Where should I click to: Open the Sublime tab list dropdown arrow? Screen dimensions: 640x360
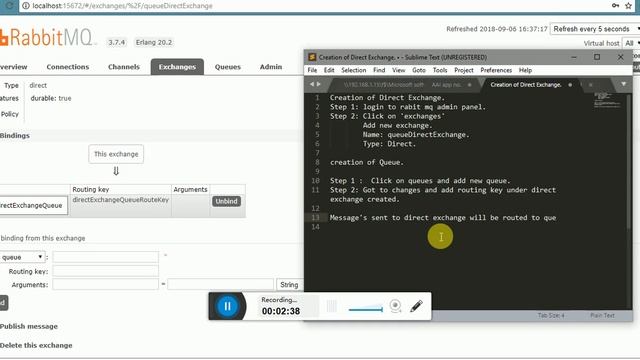click(623, 84)
